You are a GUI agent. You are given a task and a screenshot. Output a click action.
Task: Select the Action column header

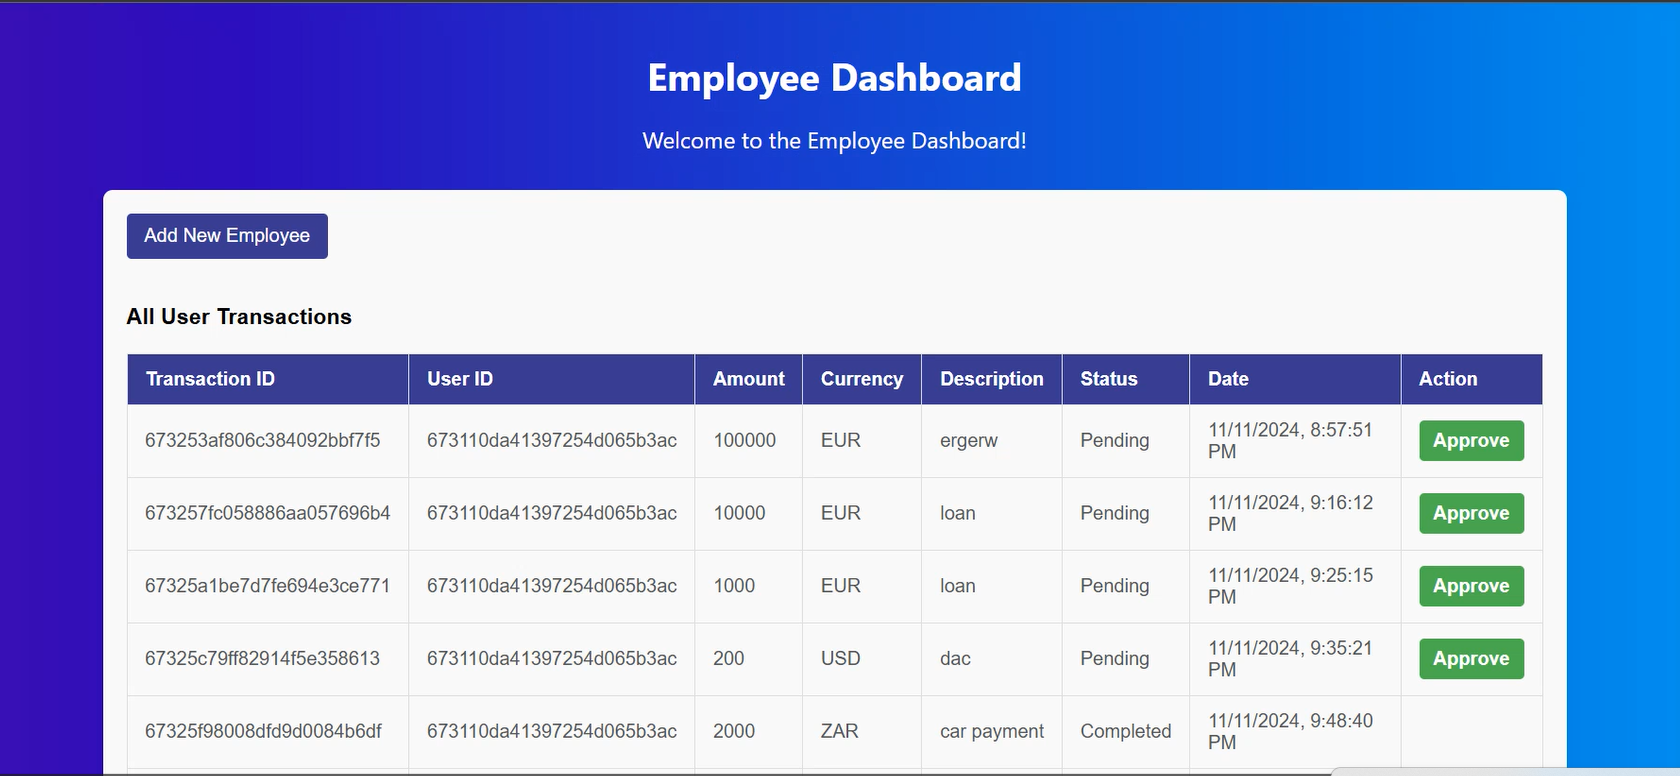click(x=1471, y=379)
